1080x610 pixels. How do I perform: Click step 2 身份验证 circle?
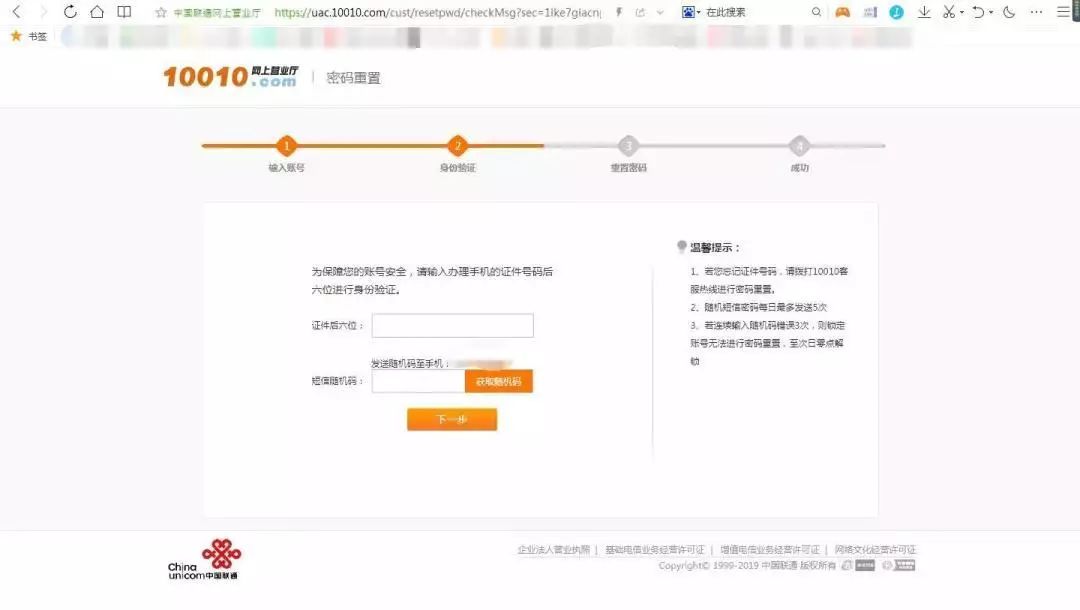point(457,145)
